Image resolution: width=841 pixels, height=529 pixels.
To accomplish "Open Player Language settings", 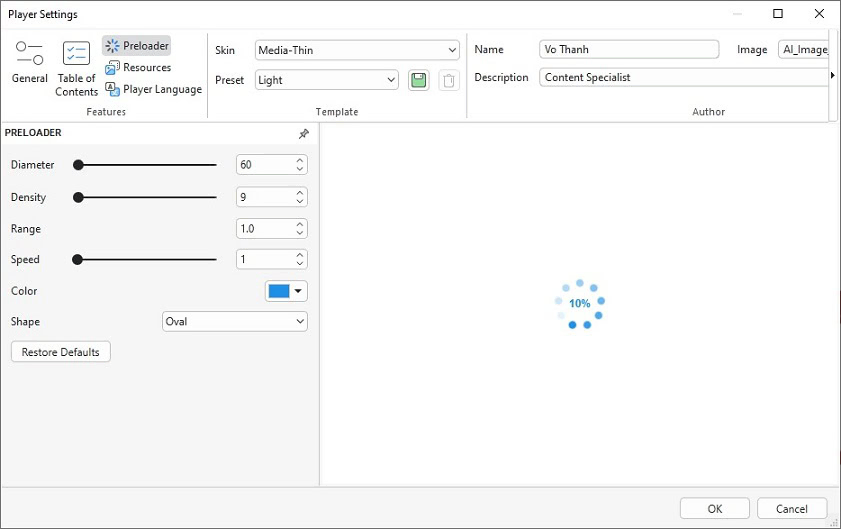I will (153, 89).
